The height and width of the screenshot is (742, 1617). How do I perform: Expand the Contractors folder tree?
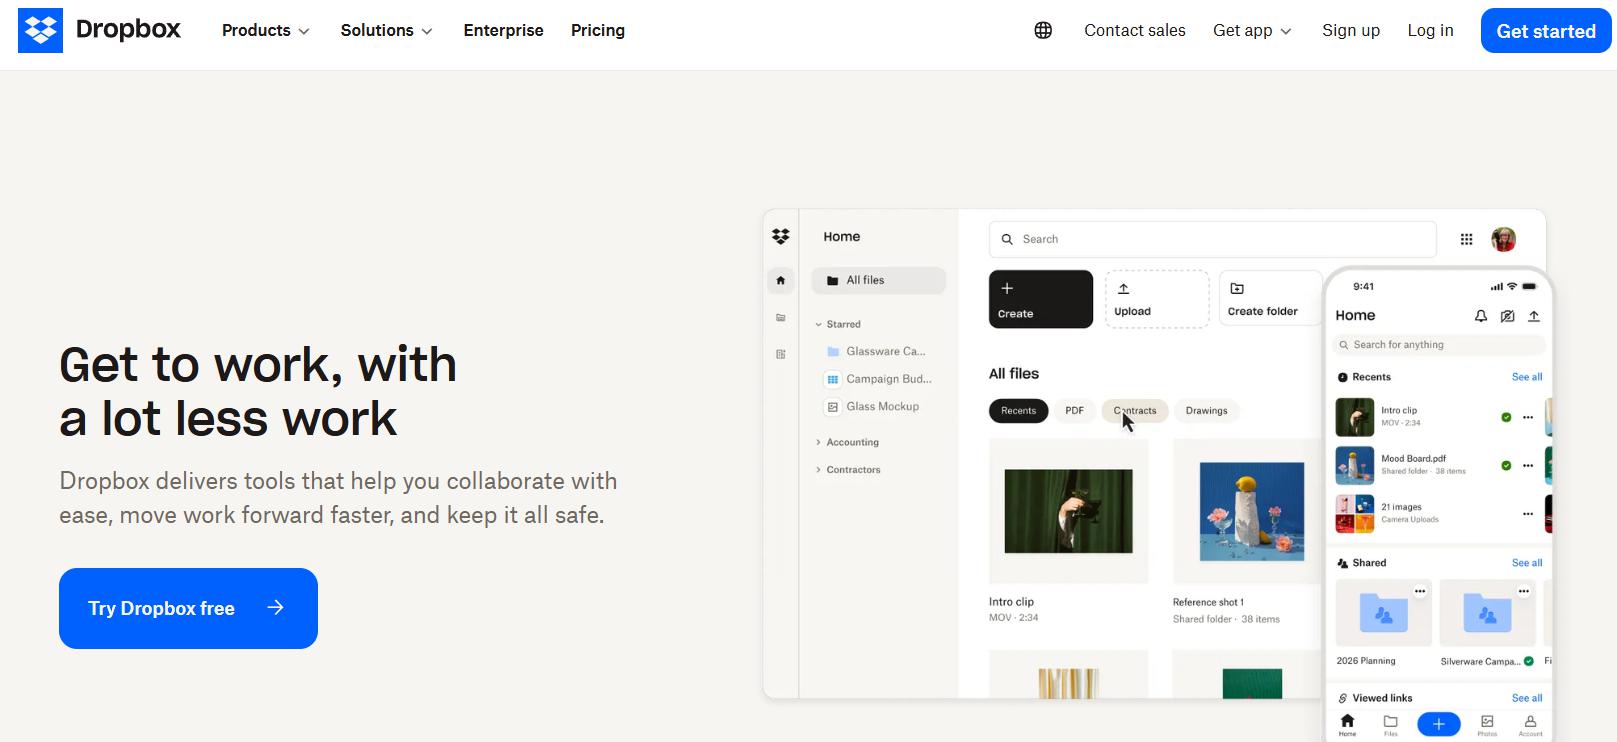(x=818, y=469)
